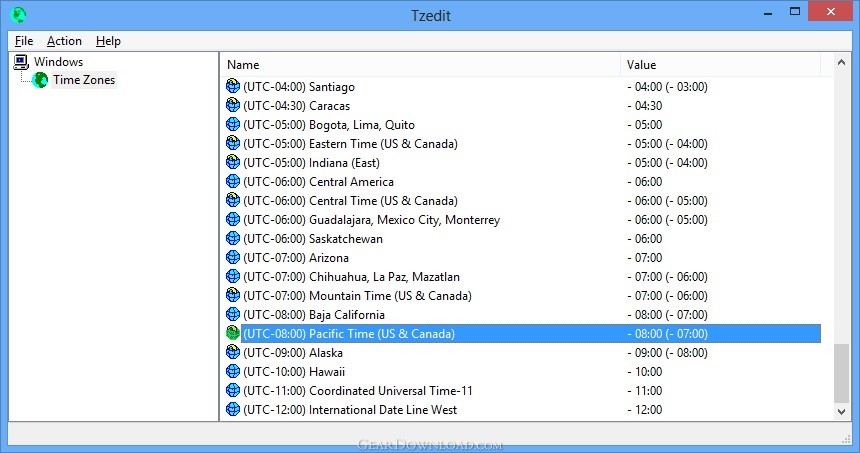Minimize the Tzedit window
Image resolution: width=860 pixels, height=453 pixels.
coord(768,12)
